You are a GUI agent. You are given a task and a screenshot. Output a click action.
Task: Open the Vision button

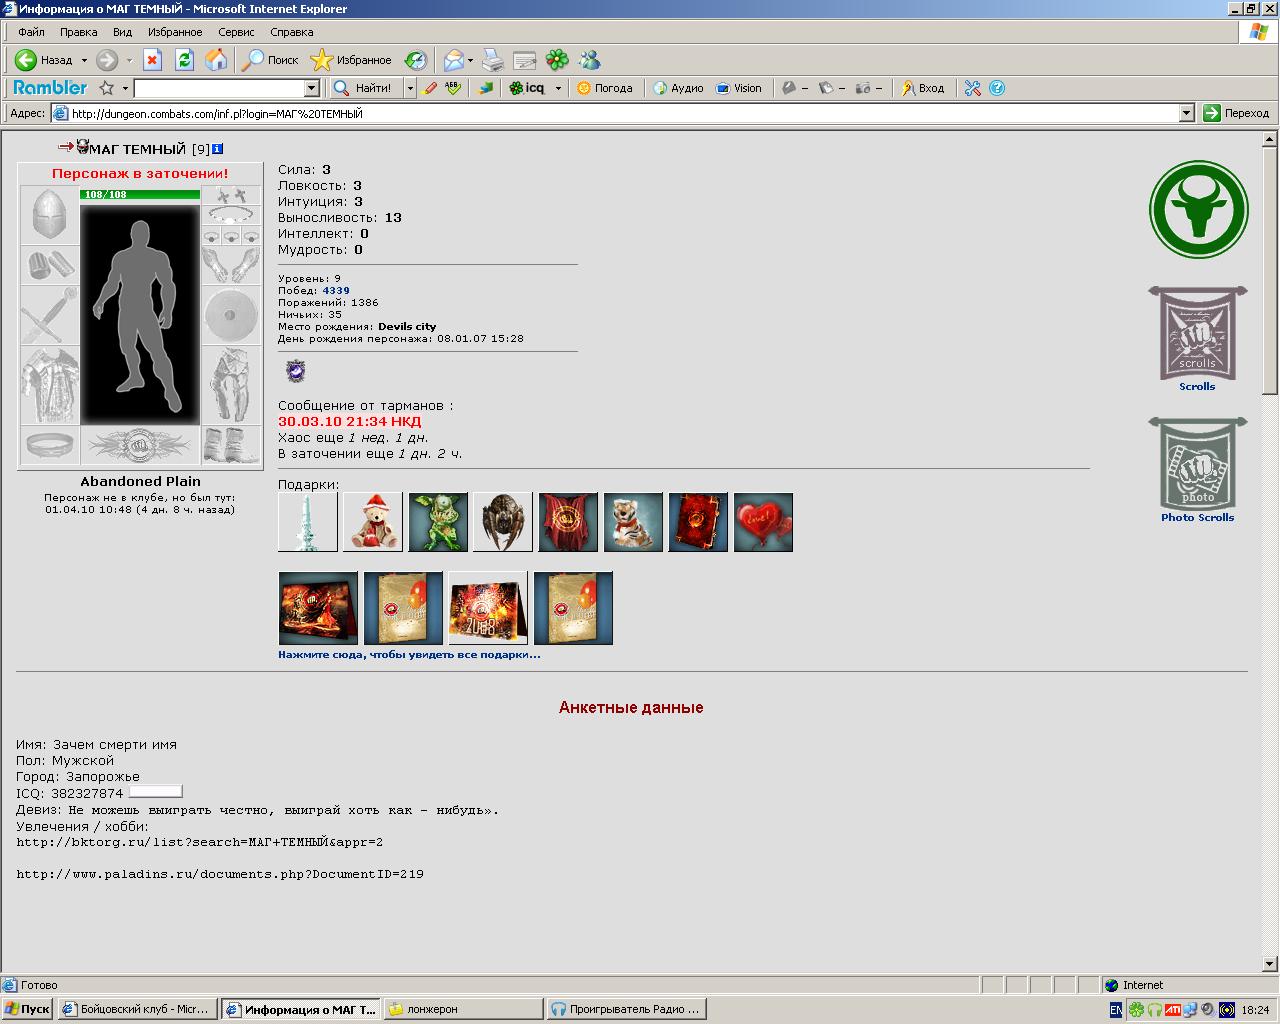tap(739, 88)
